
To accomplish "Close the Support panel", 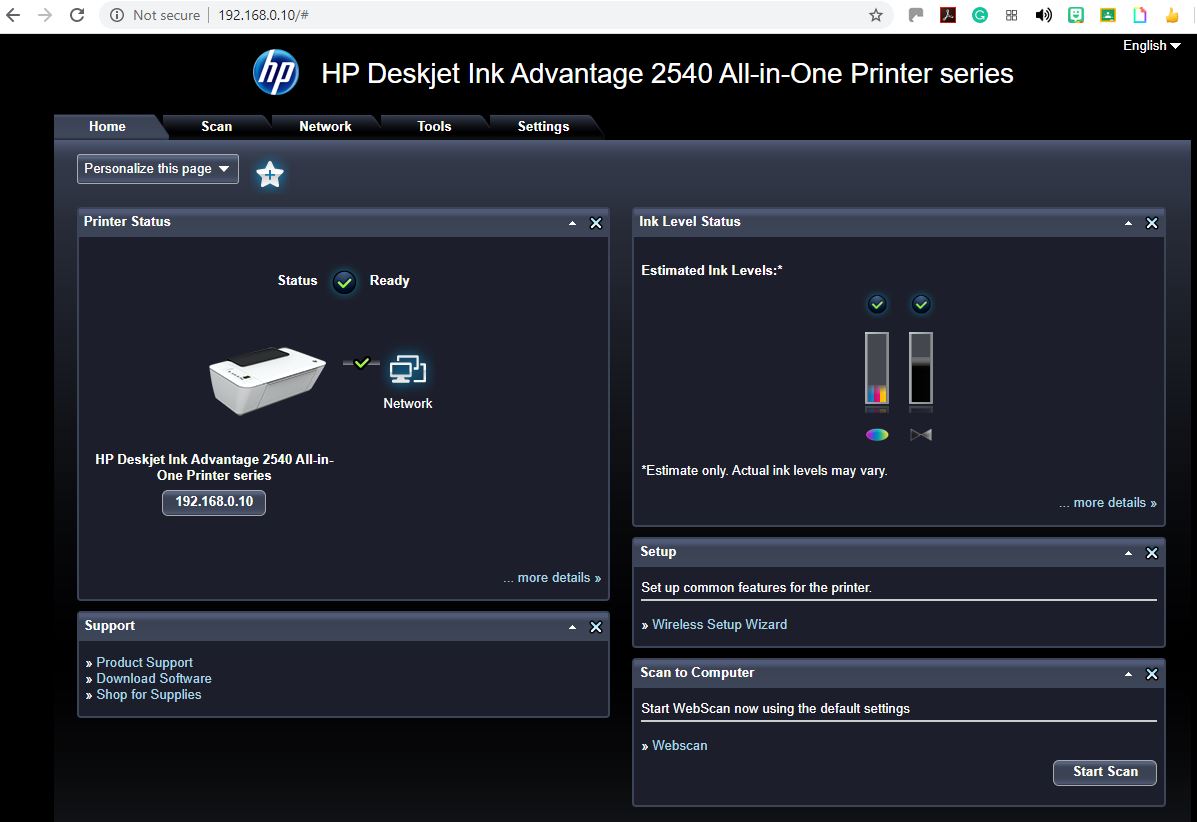I will (596, 627).
